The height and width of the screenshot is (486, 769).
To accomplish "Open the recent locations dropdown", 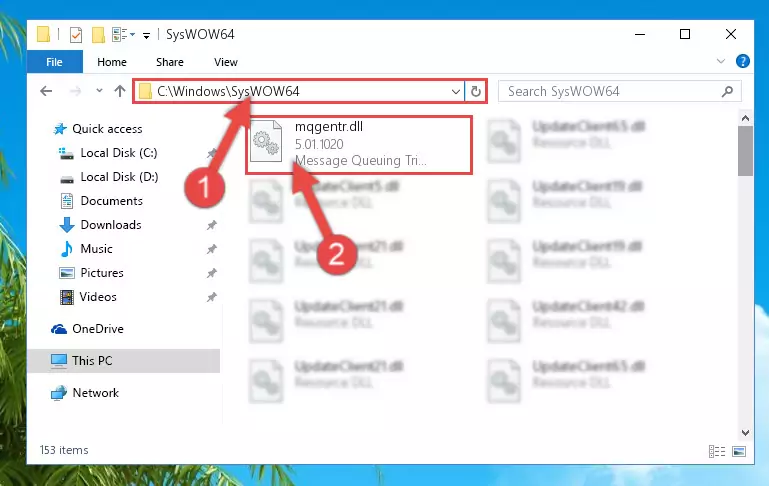I will (99, 91).
